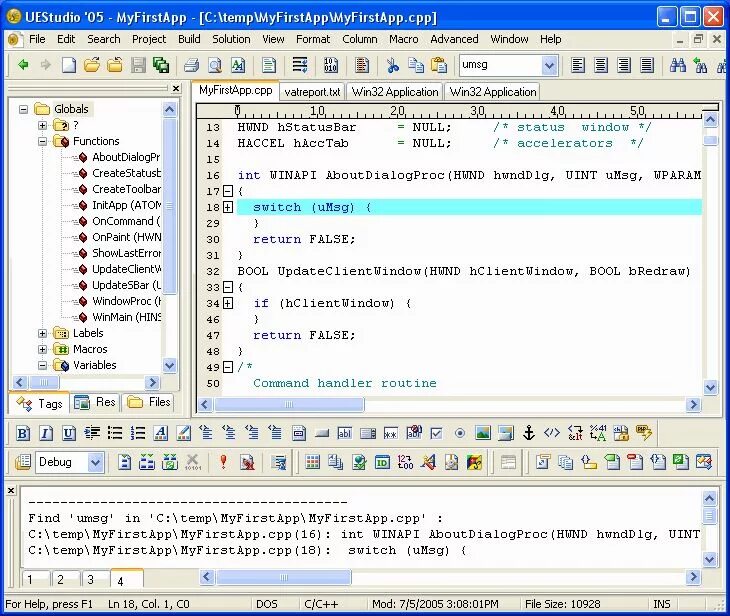Open the Debug configuration dropdown
The width and height of the screenshot is (730, 616).
coord(95,462)
